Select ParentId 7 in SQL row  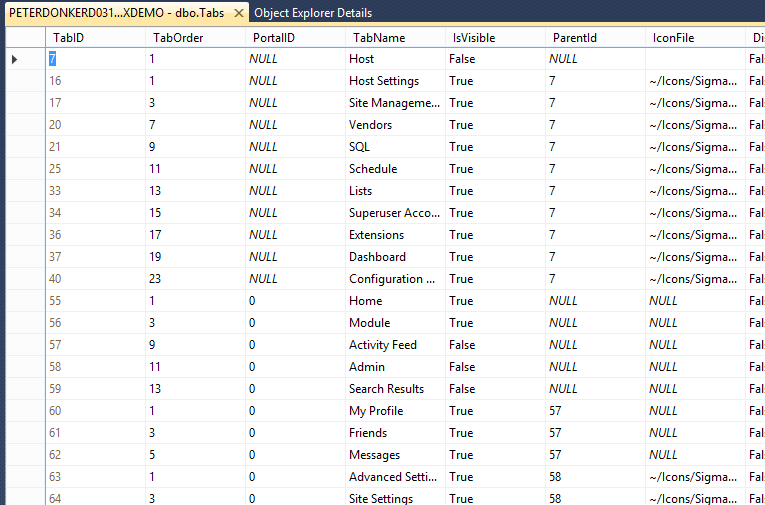[595, 147]
